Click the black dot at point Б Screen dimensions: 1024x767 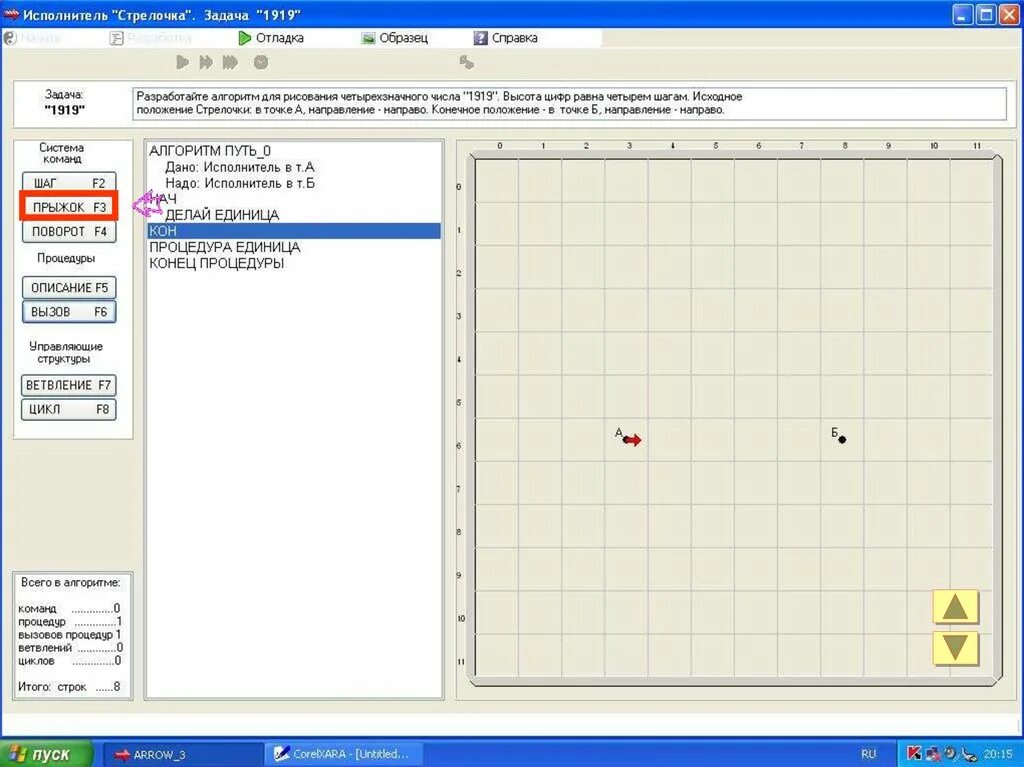842,440
